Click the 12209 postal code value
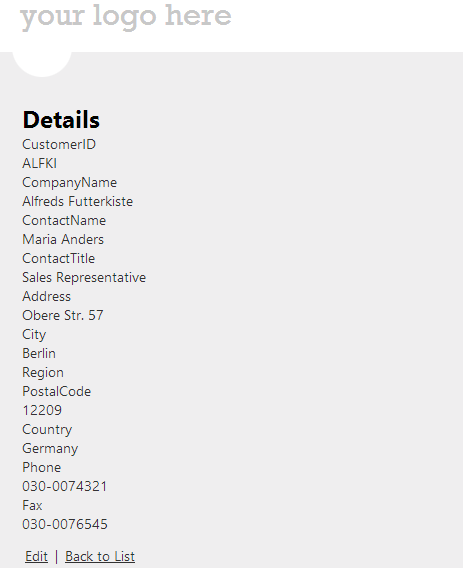The width and height of the screenshot is (463, 568). [42, 410]
